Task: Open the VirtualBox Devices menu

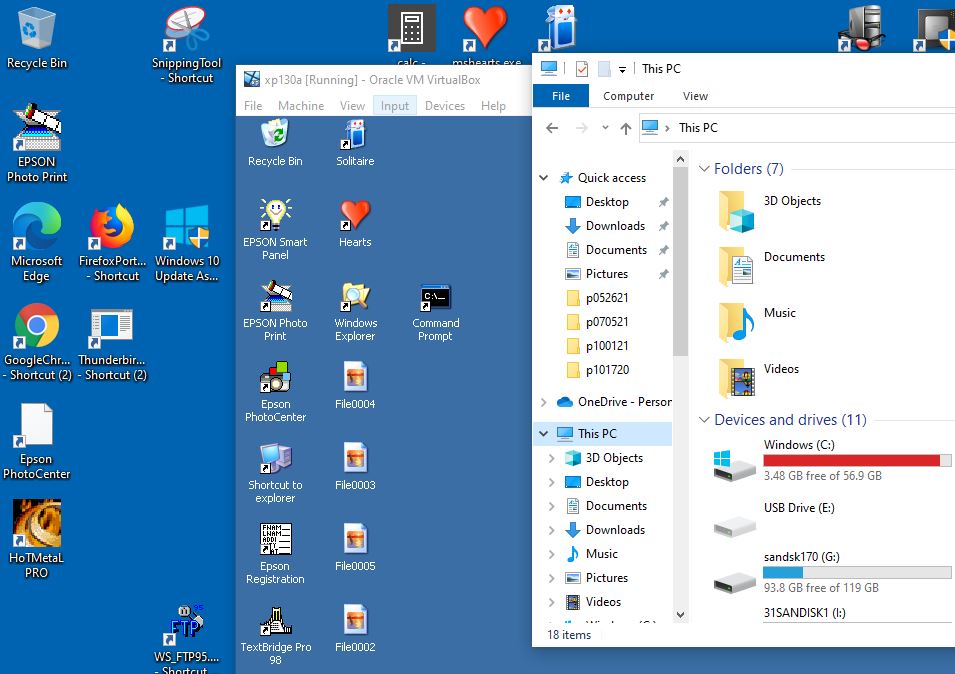Action: tap(445, 106)
